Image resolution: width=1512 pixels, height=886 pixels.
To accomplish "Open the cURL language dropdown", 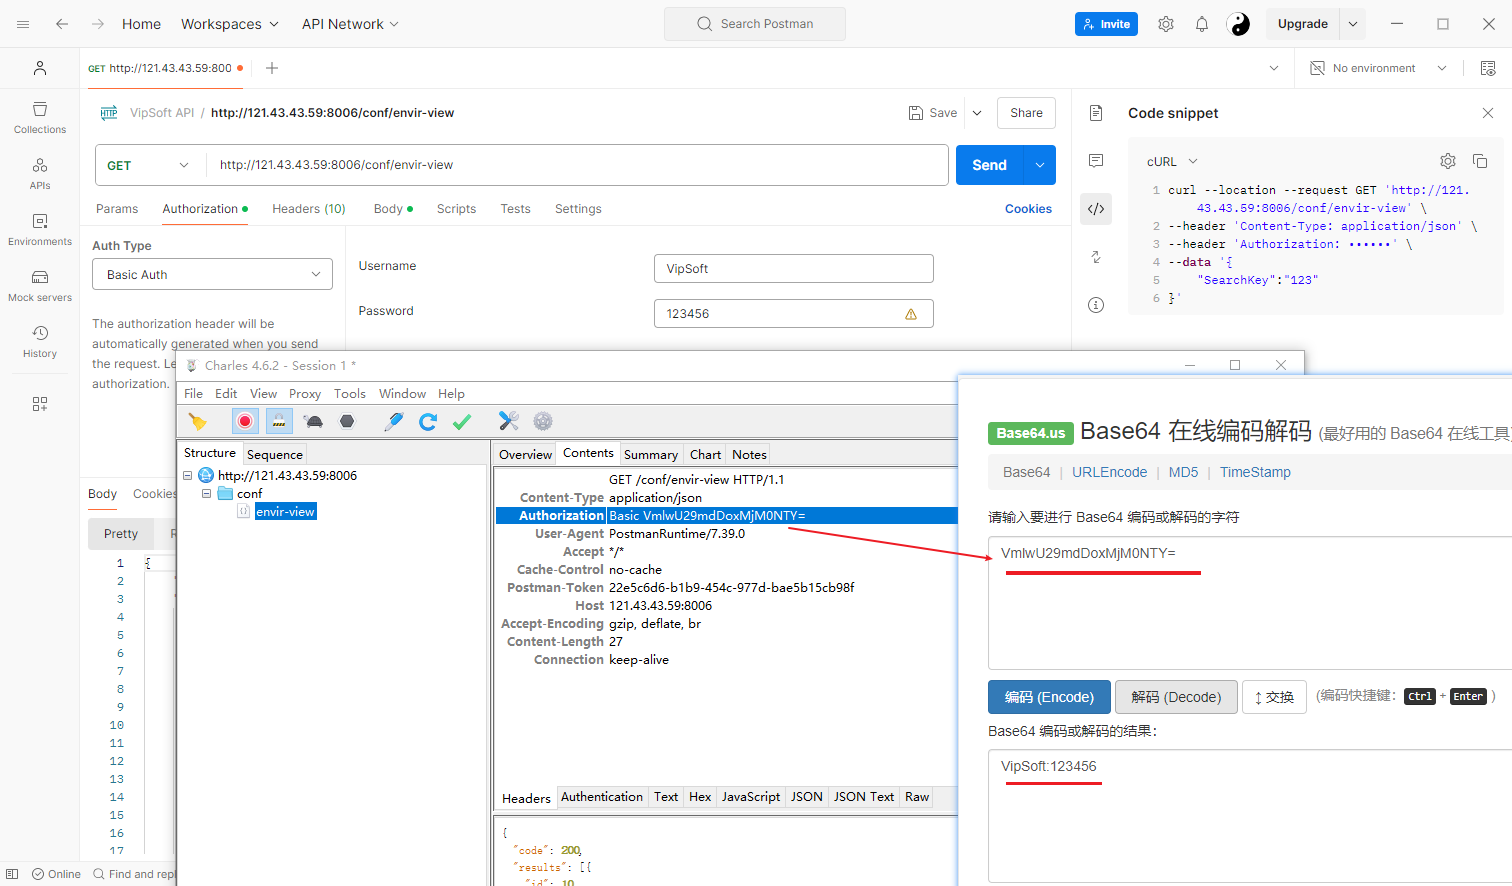I will pos(1172,161).
